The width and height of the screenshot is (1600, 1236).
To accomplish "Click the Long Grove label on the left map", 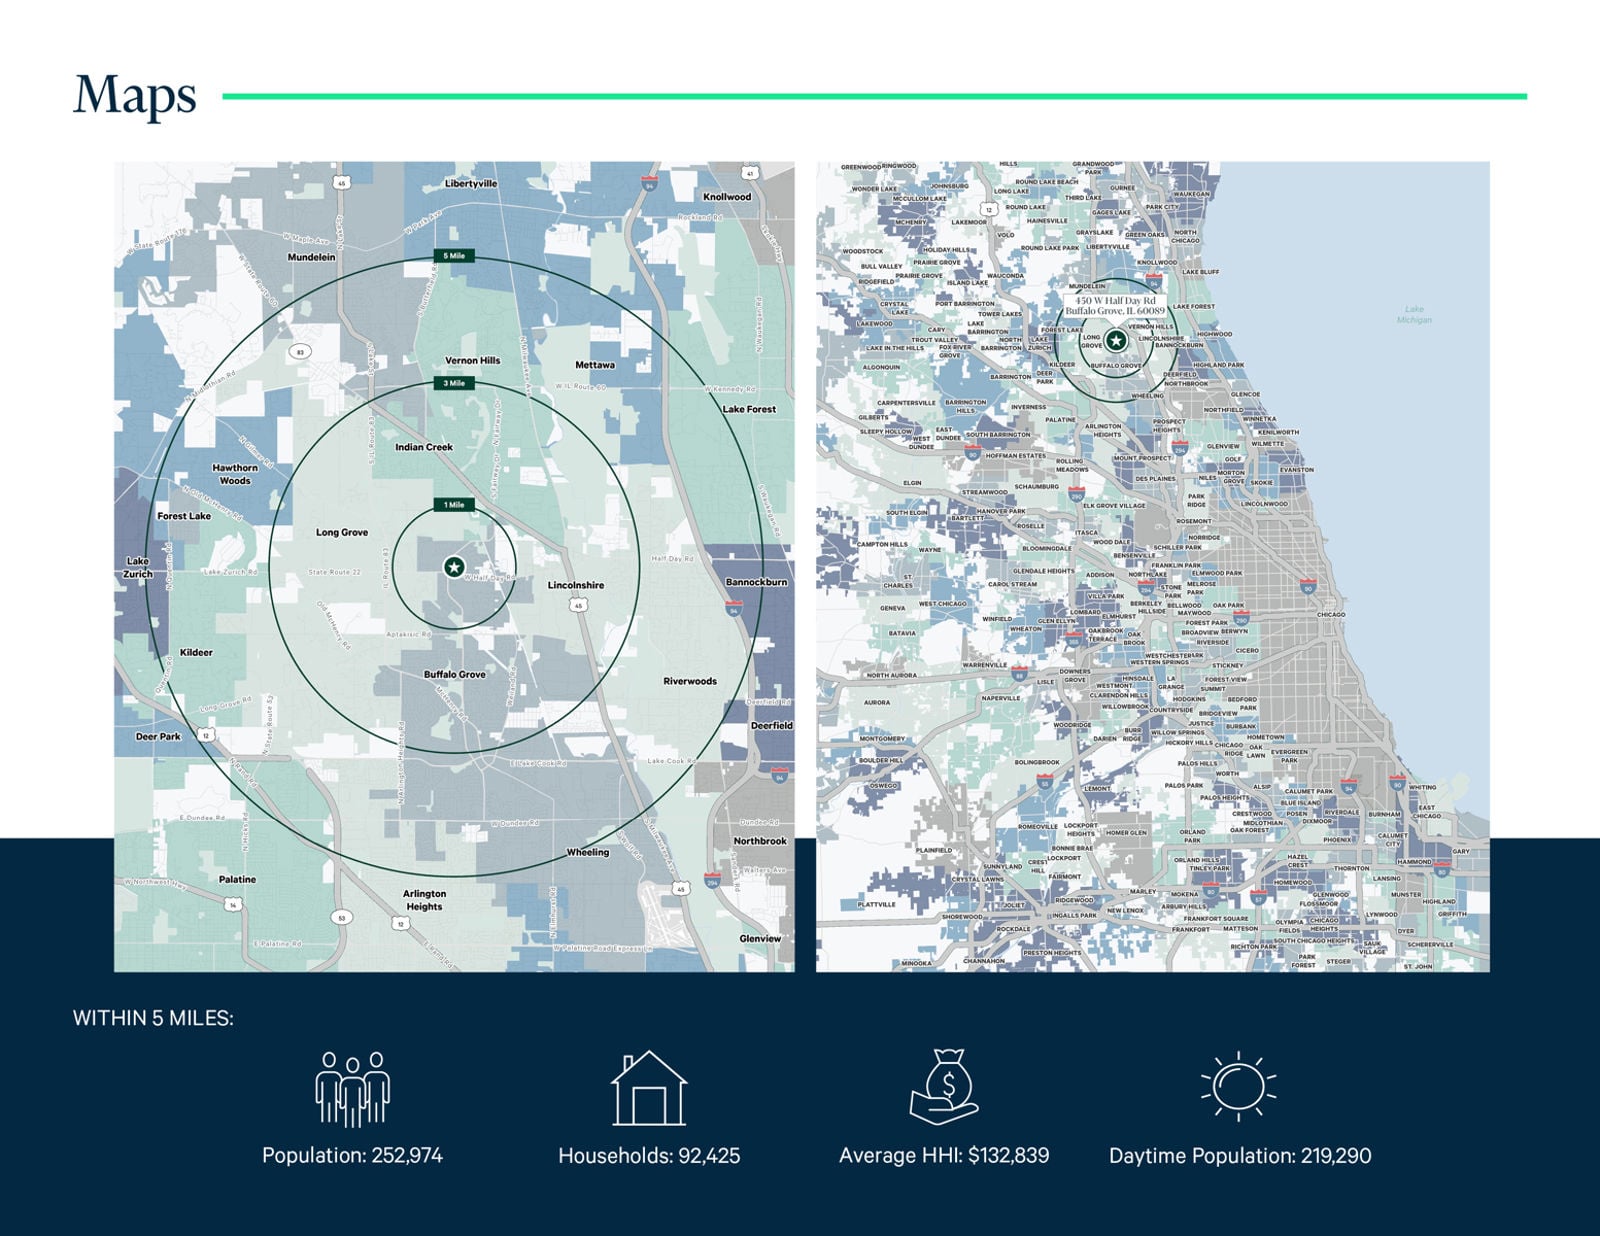I will click(x=342, y=532).
